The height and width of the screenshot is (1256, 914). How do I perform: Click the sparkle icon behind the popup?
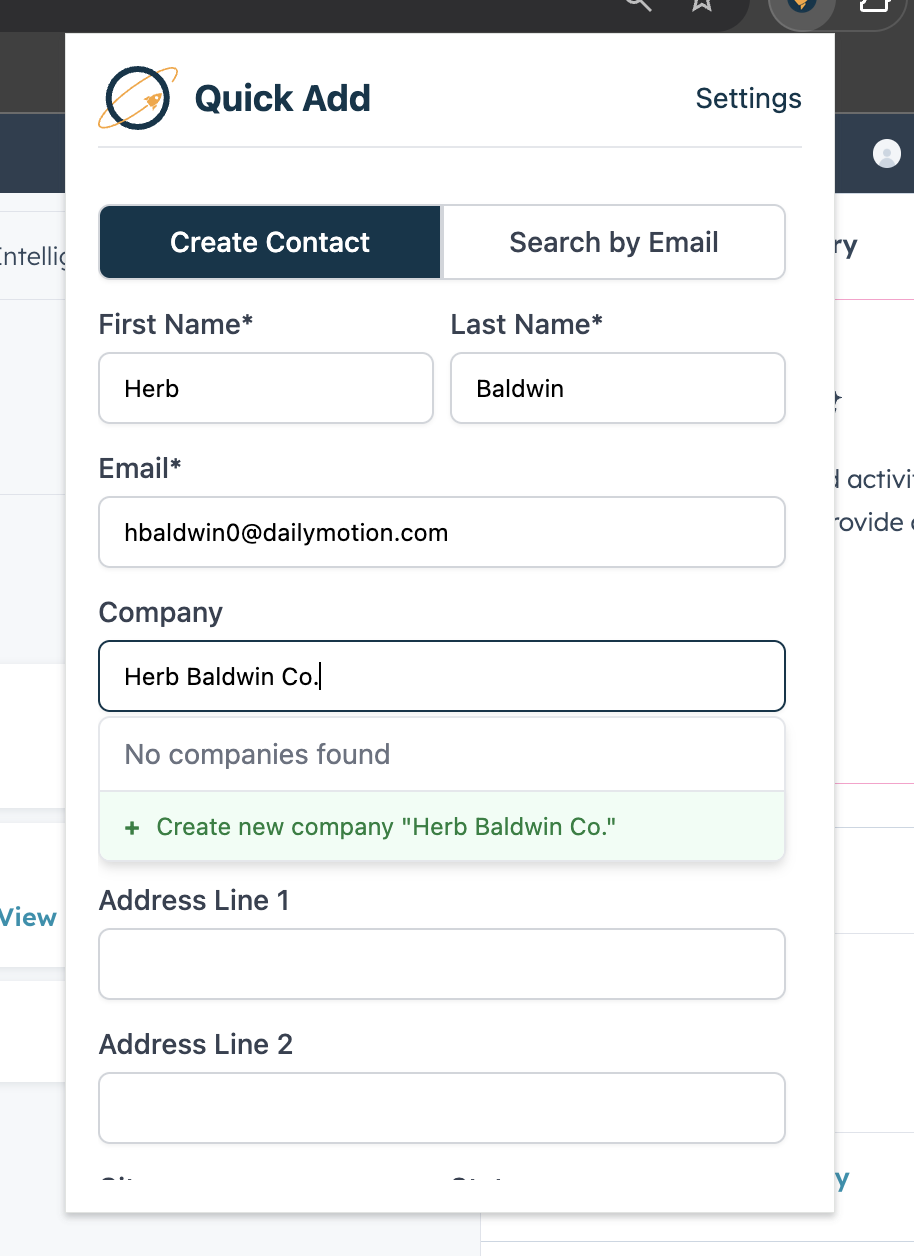point(838,400)
